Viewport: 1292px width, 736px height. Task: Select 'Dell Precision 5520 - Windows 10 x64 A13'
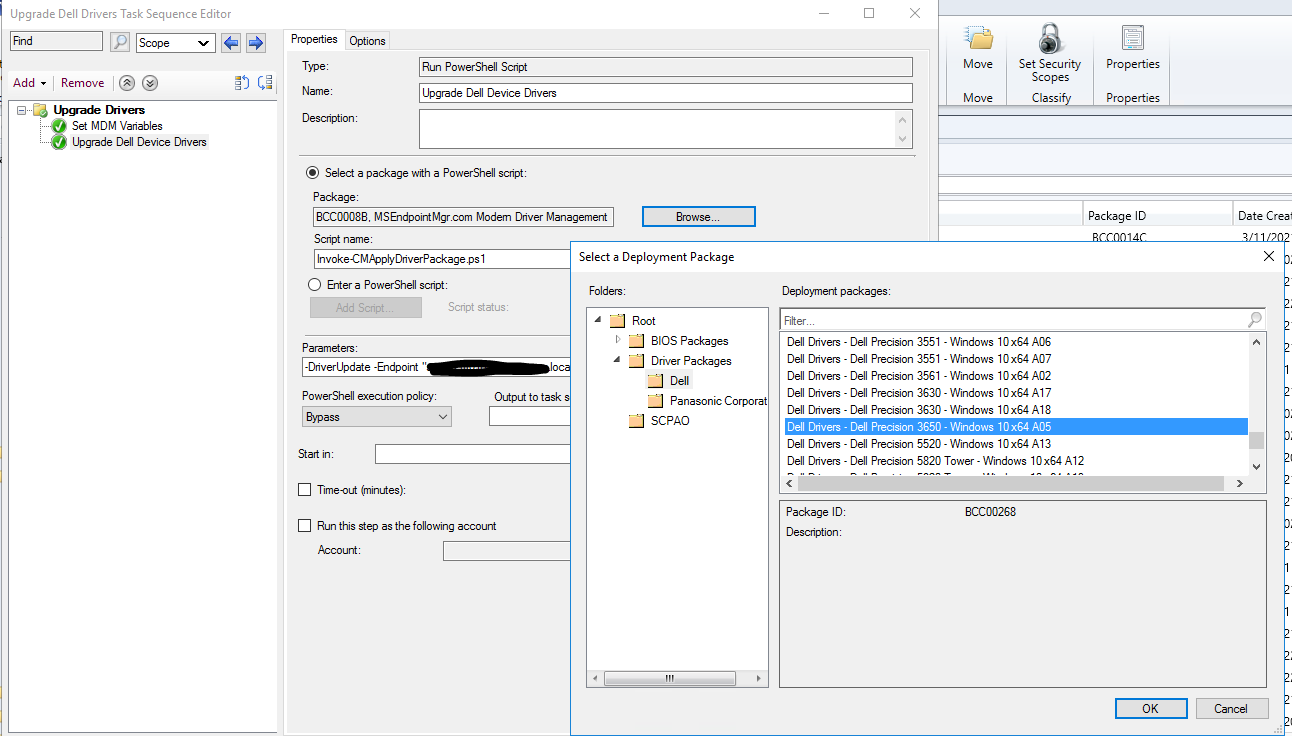1014,443
